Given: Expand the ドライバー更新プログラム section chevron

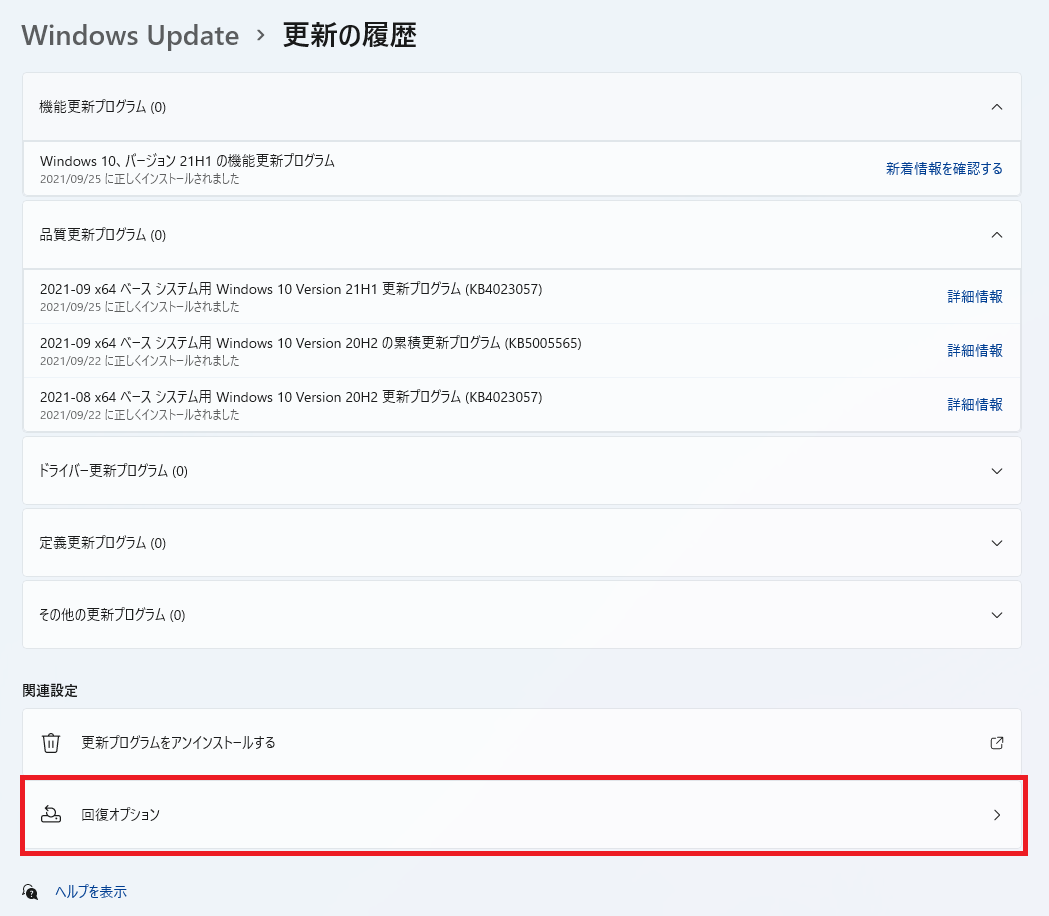Looking at the screenshot, I should tap(996, 471).
